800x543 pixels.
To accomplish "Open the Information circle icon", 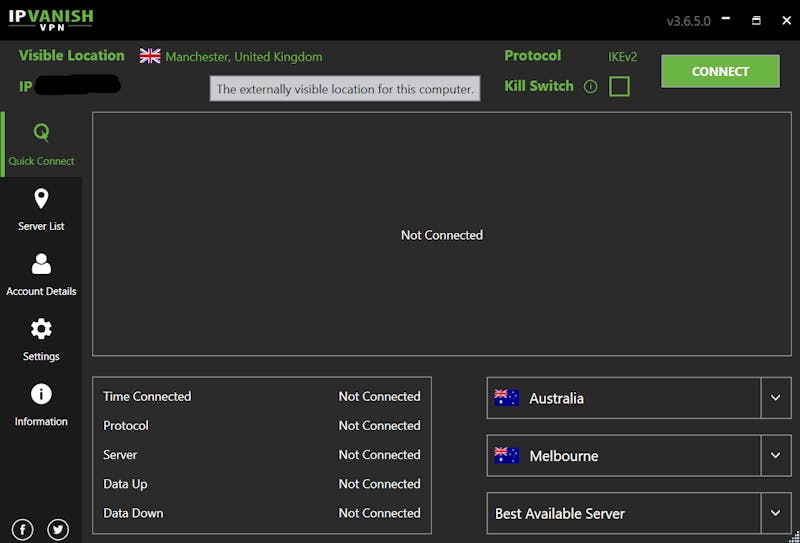I will pos(41,394).
